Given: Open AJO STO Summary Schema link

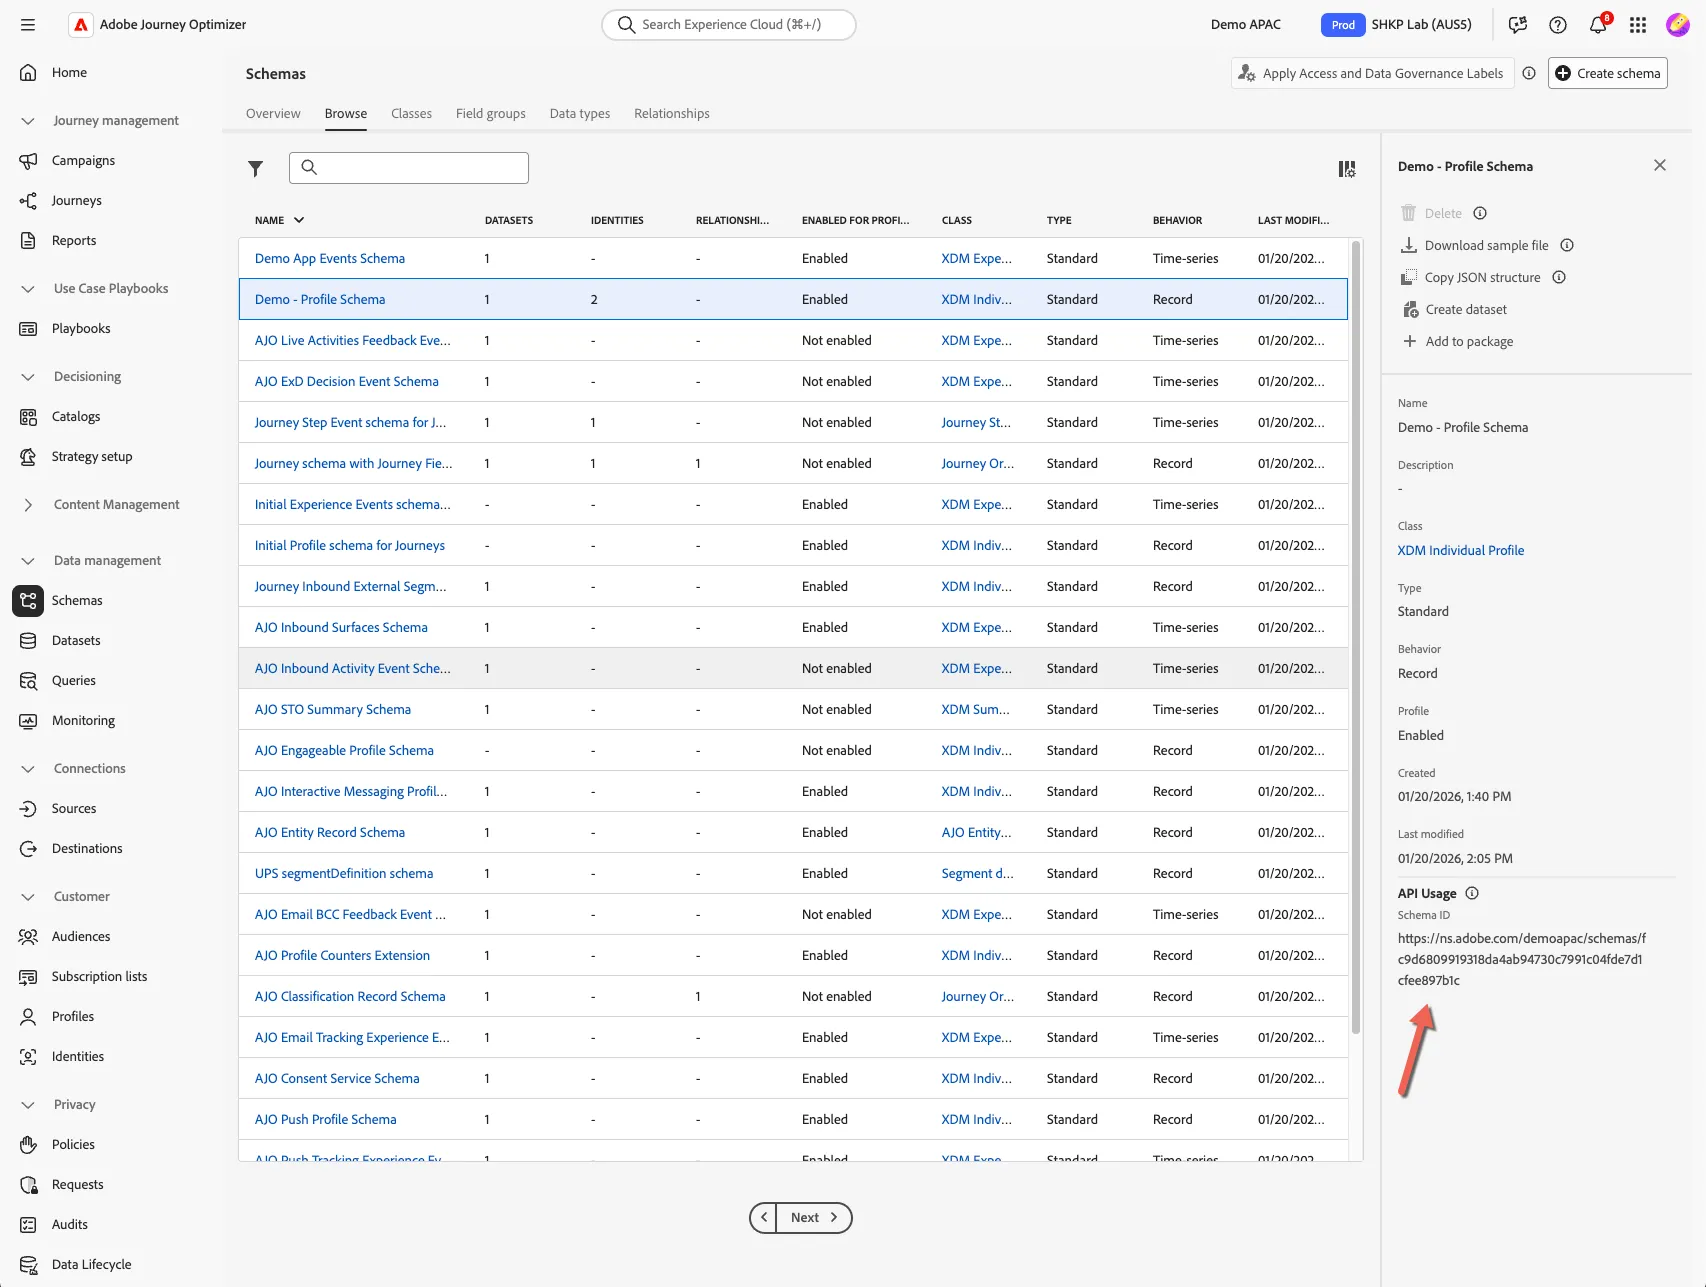Looking at the screenshot, I should [333, 709].
